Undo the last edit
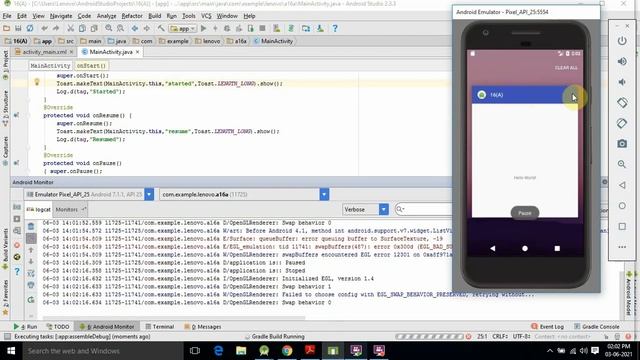Viewport: 640px width, 360px height. (x=44, y=29)
